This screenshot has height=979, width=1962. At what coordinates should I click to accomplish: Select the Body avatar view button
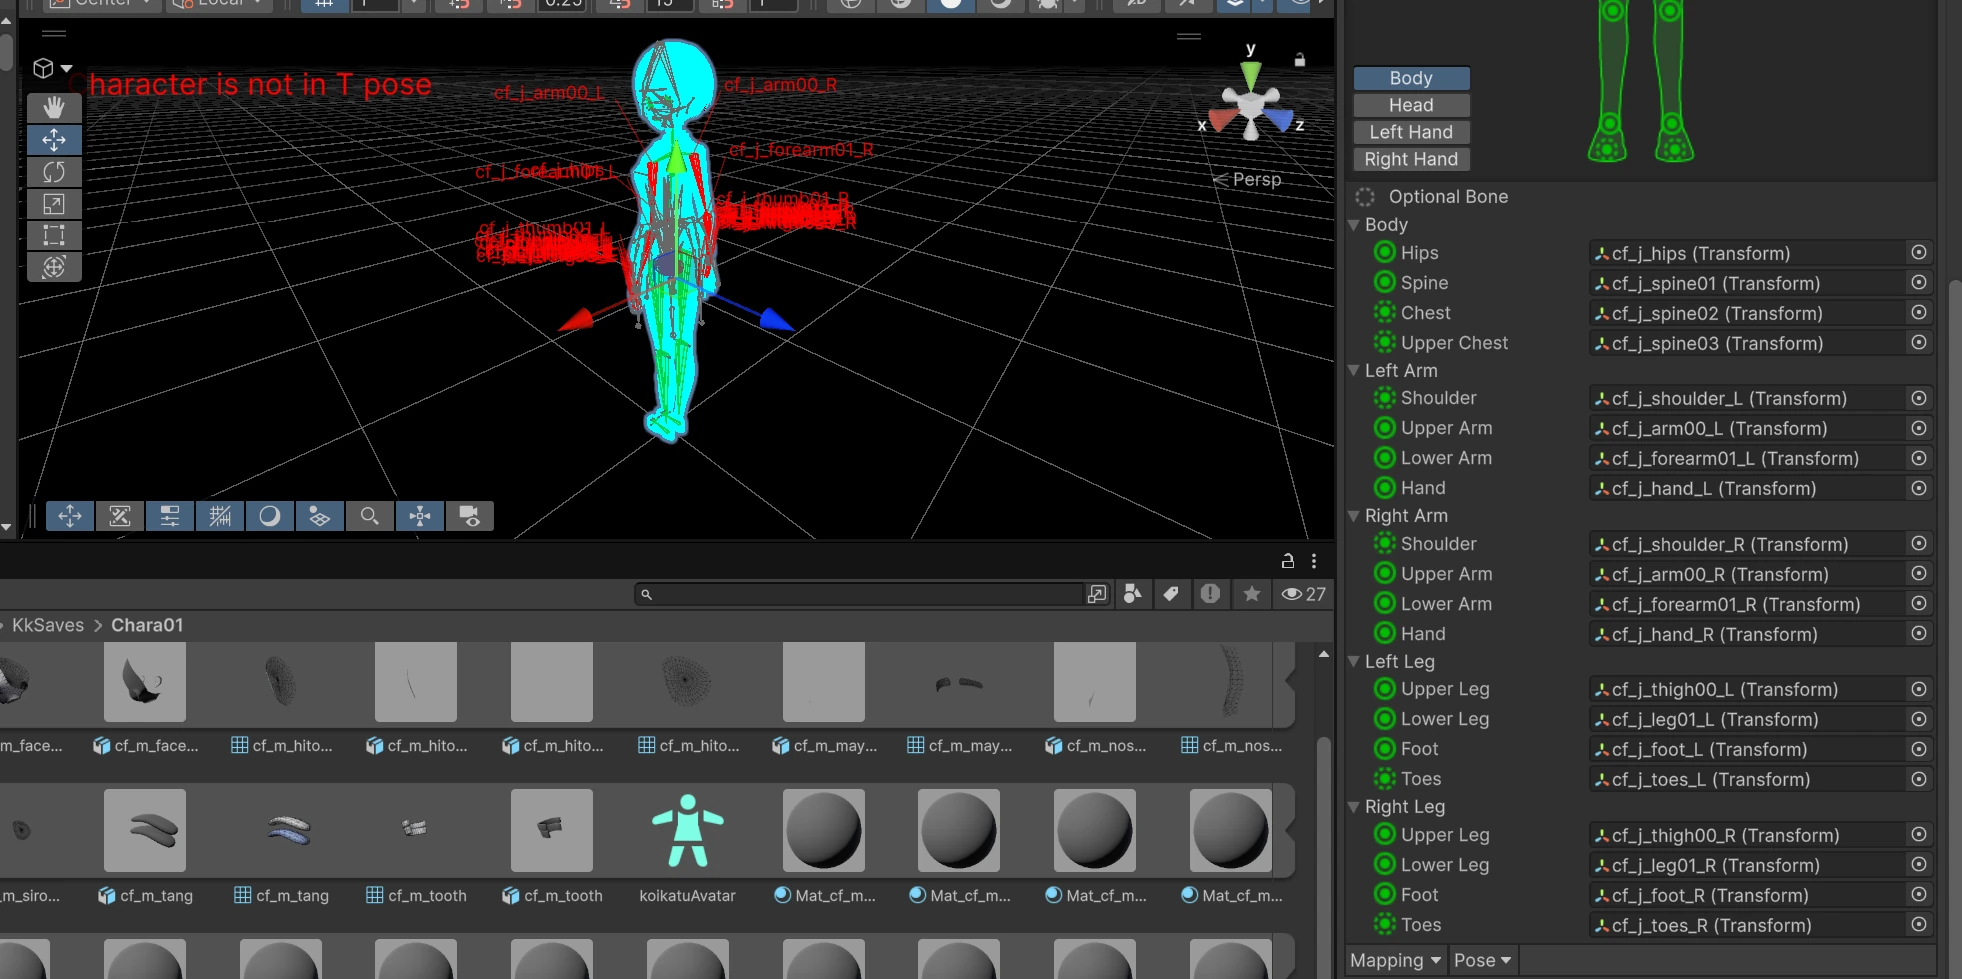pyautogui.click(x=1411, y=78)
